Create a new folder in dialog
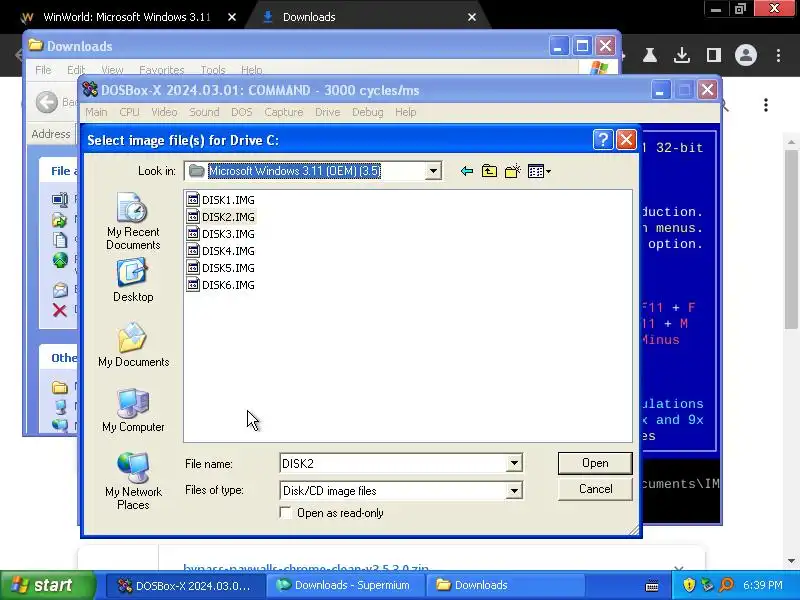800x600 pixels. (x=512, y=171)
